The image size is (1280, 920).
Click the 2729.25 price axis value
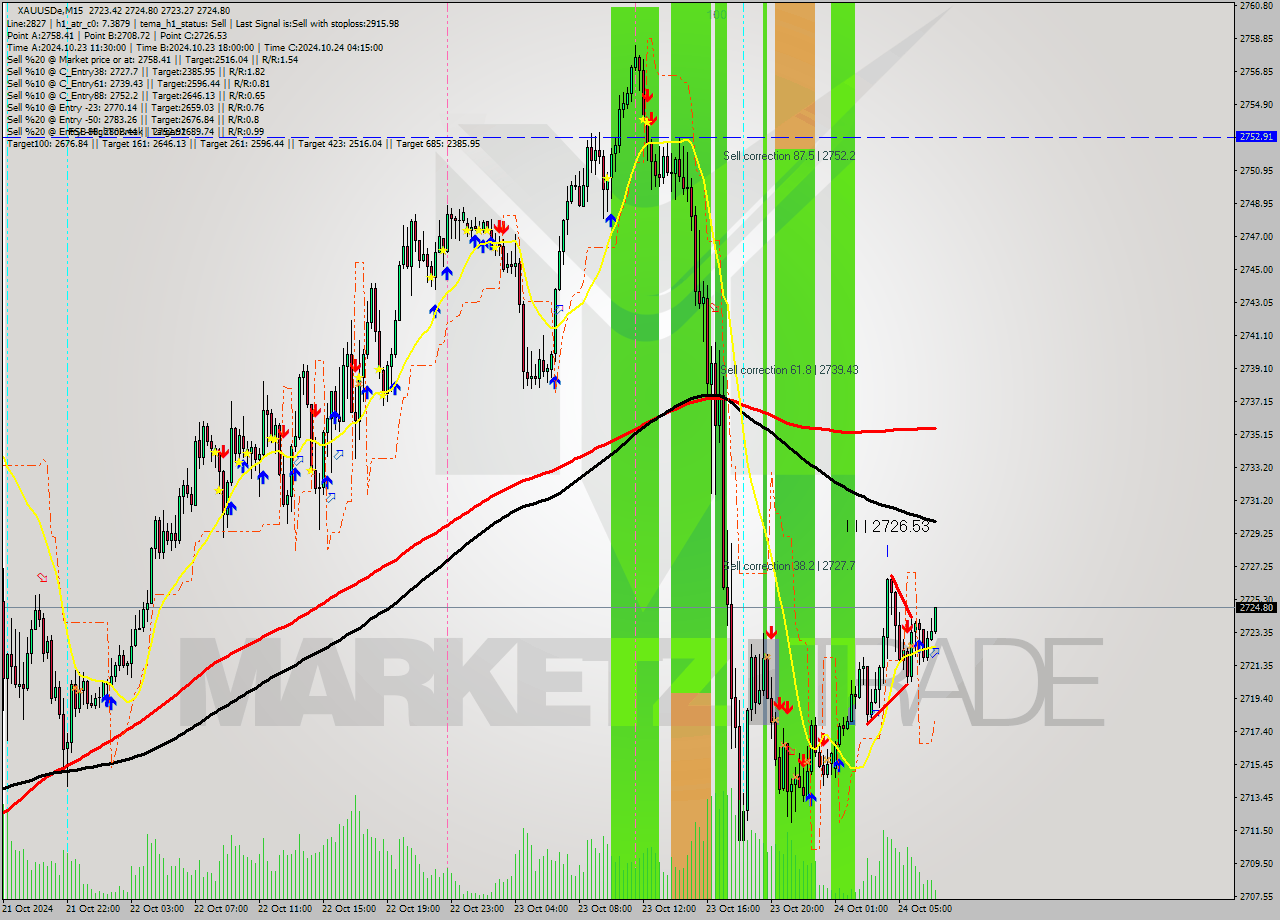coord(1256,534)
